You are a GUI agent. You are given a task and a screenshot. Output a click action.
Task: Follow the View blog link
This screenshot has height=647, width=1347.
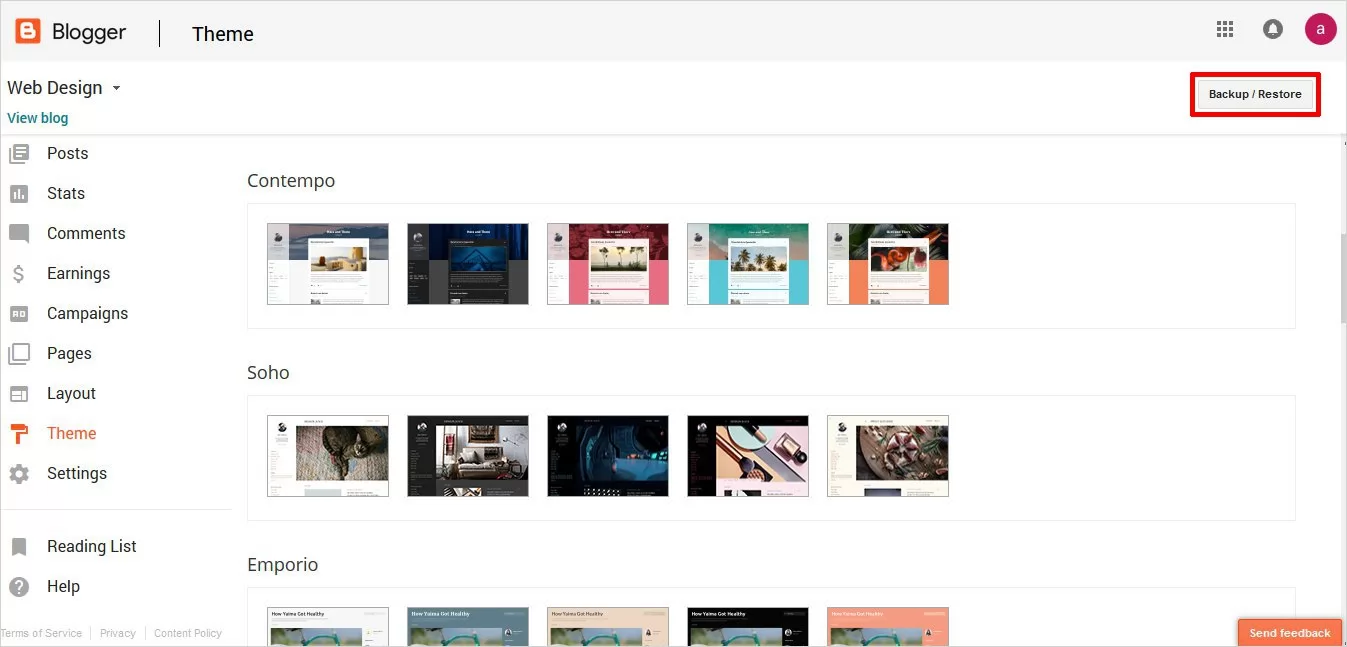[38, 118]
